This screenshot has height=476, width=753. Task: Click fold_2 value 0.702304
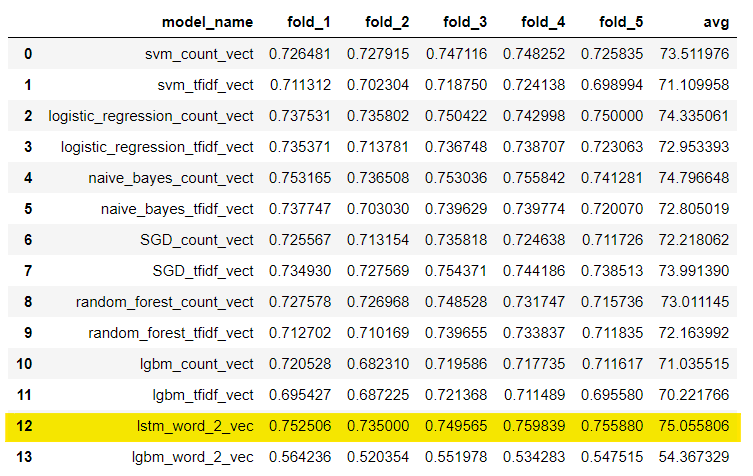click(x=378, y=85)
